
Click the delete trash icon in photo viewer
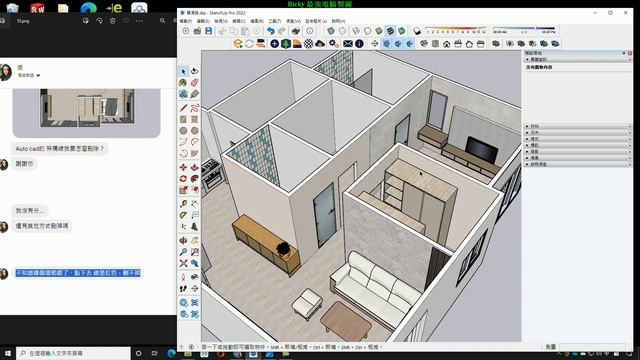click(113, 20)
